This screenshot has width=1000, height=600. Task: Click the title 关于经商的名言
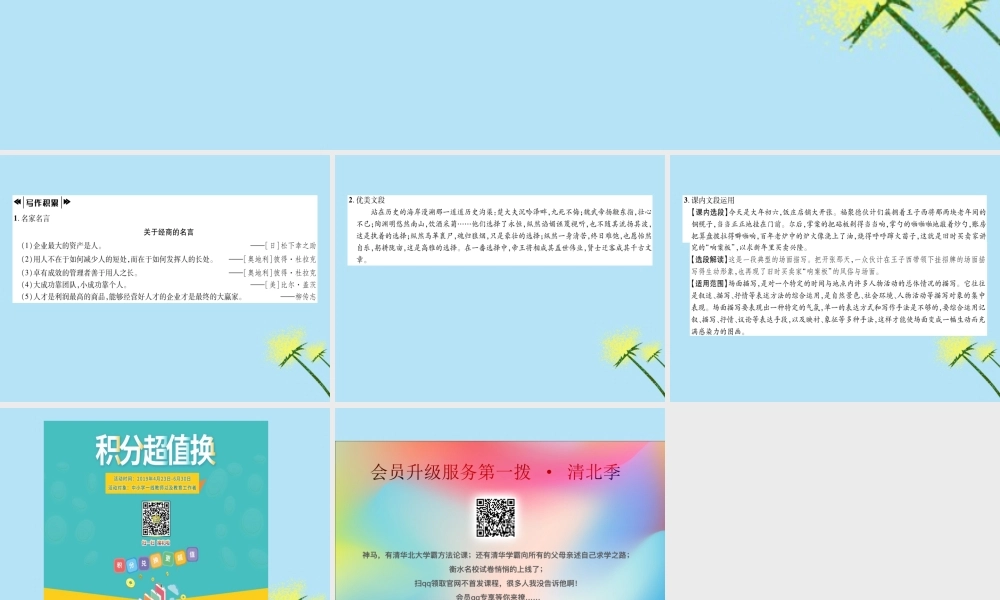168,232
